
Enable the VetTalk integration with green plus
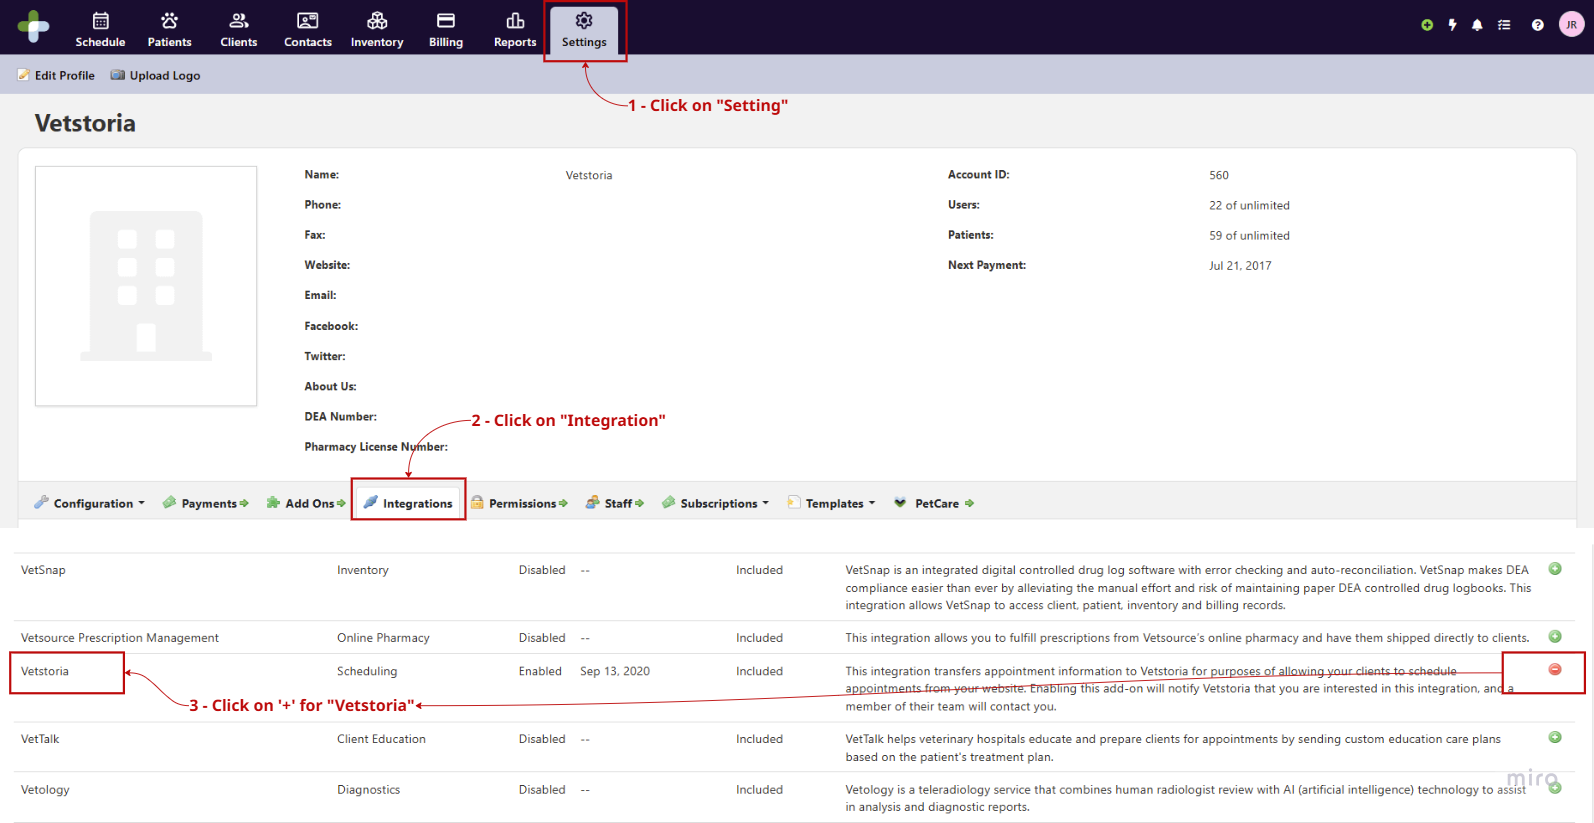tap(1555, 738)
